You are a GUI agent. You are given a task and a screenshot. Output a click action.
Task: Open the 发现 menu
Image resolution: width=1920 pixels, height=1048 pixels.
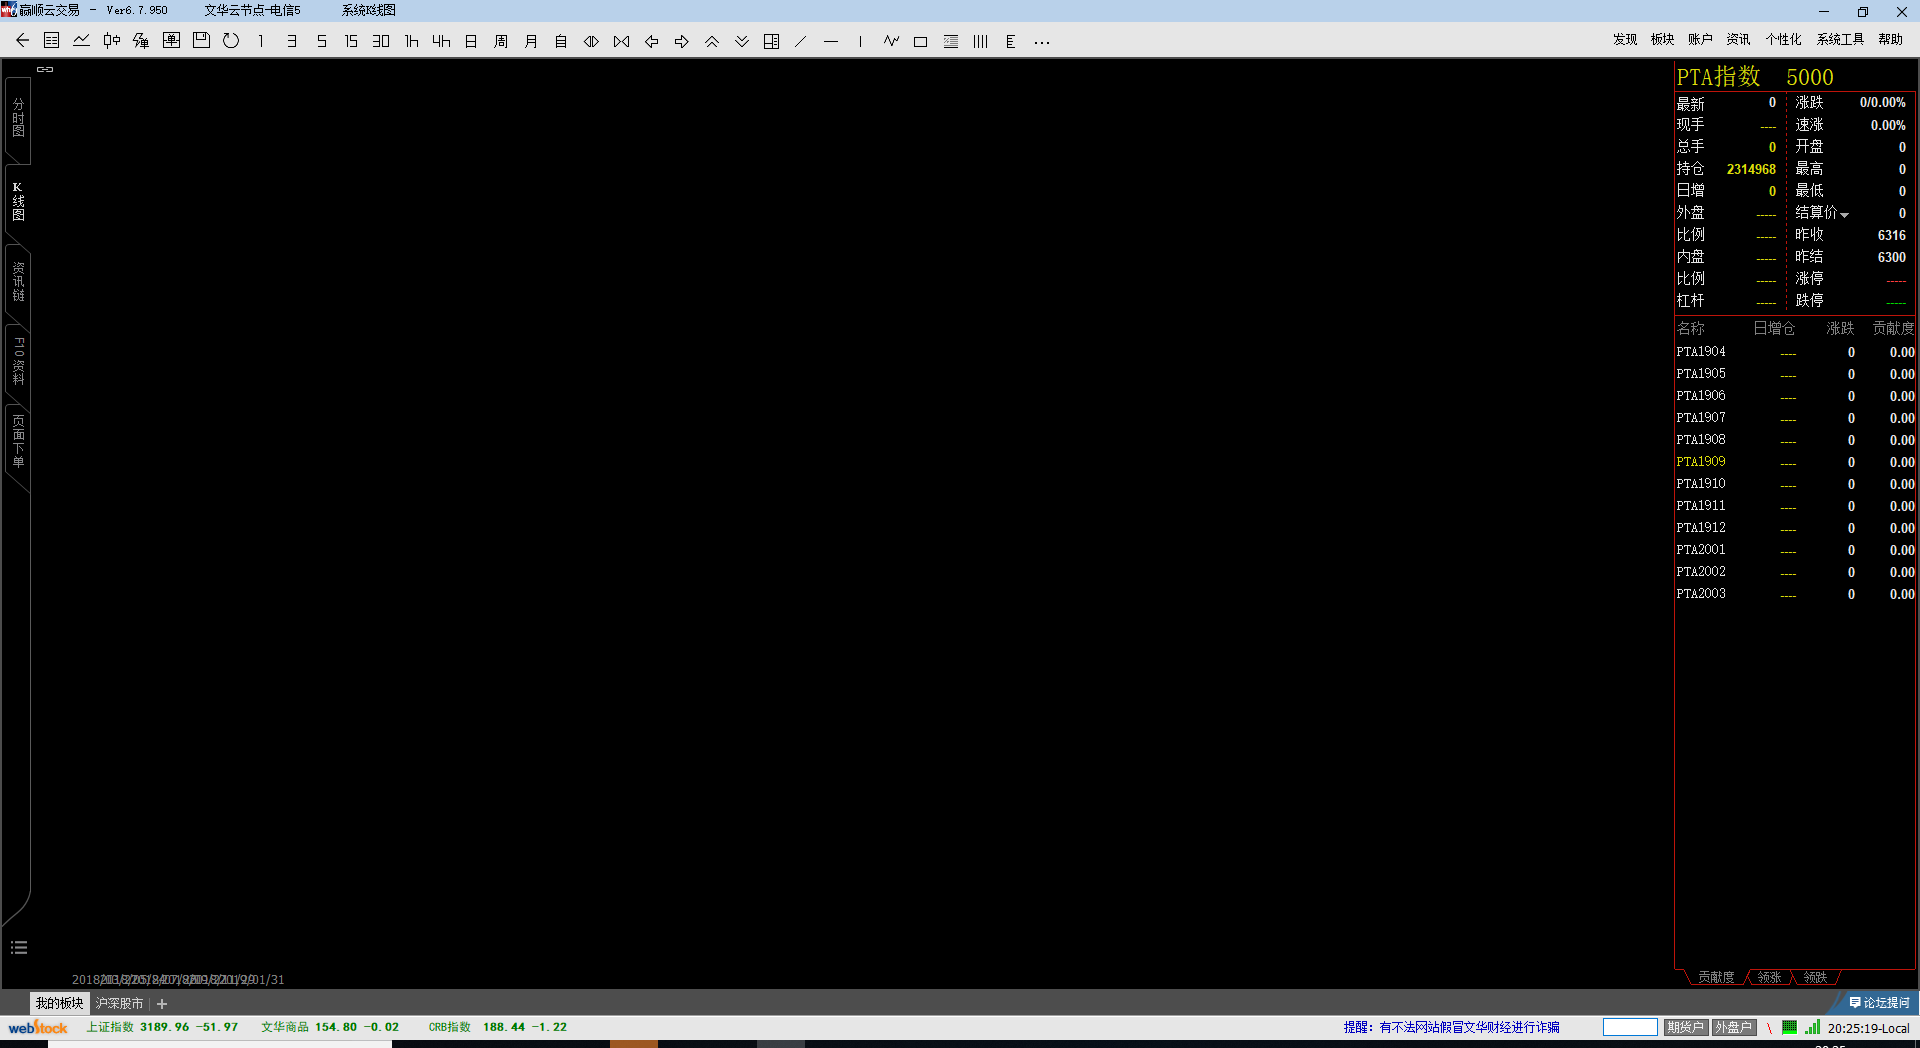(x=1625, y=39)
